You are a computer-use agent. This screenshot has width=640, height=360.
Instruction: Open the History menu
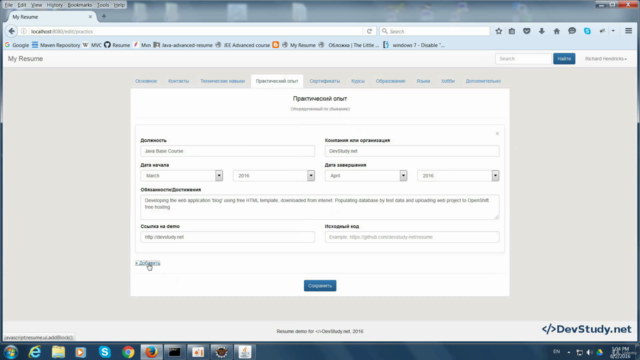[x=54, y=5]
